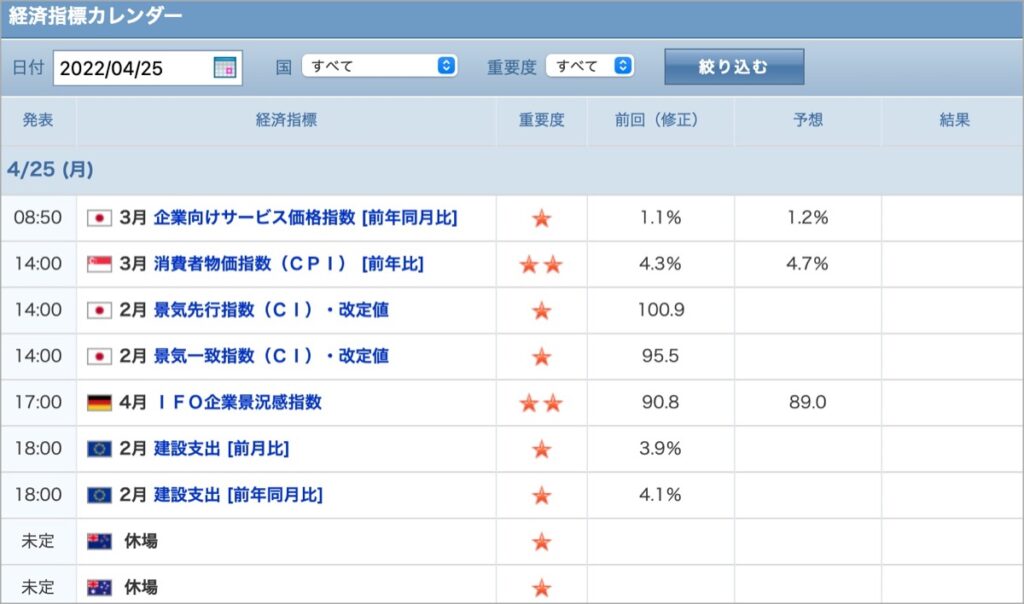Click Singapore flag in CPI row
The height and width of the screenshot is (604, 1024).
click(x=99, y=264)
